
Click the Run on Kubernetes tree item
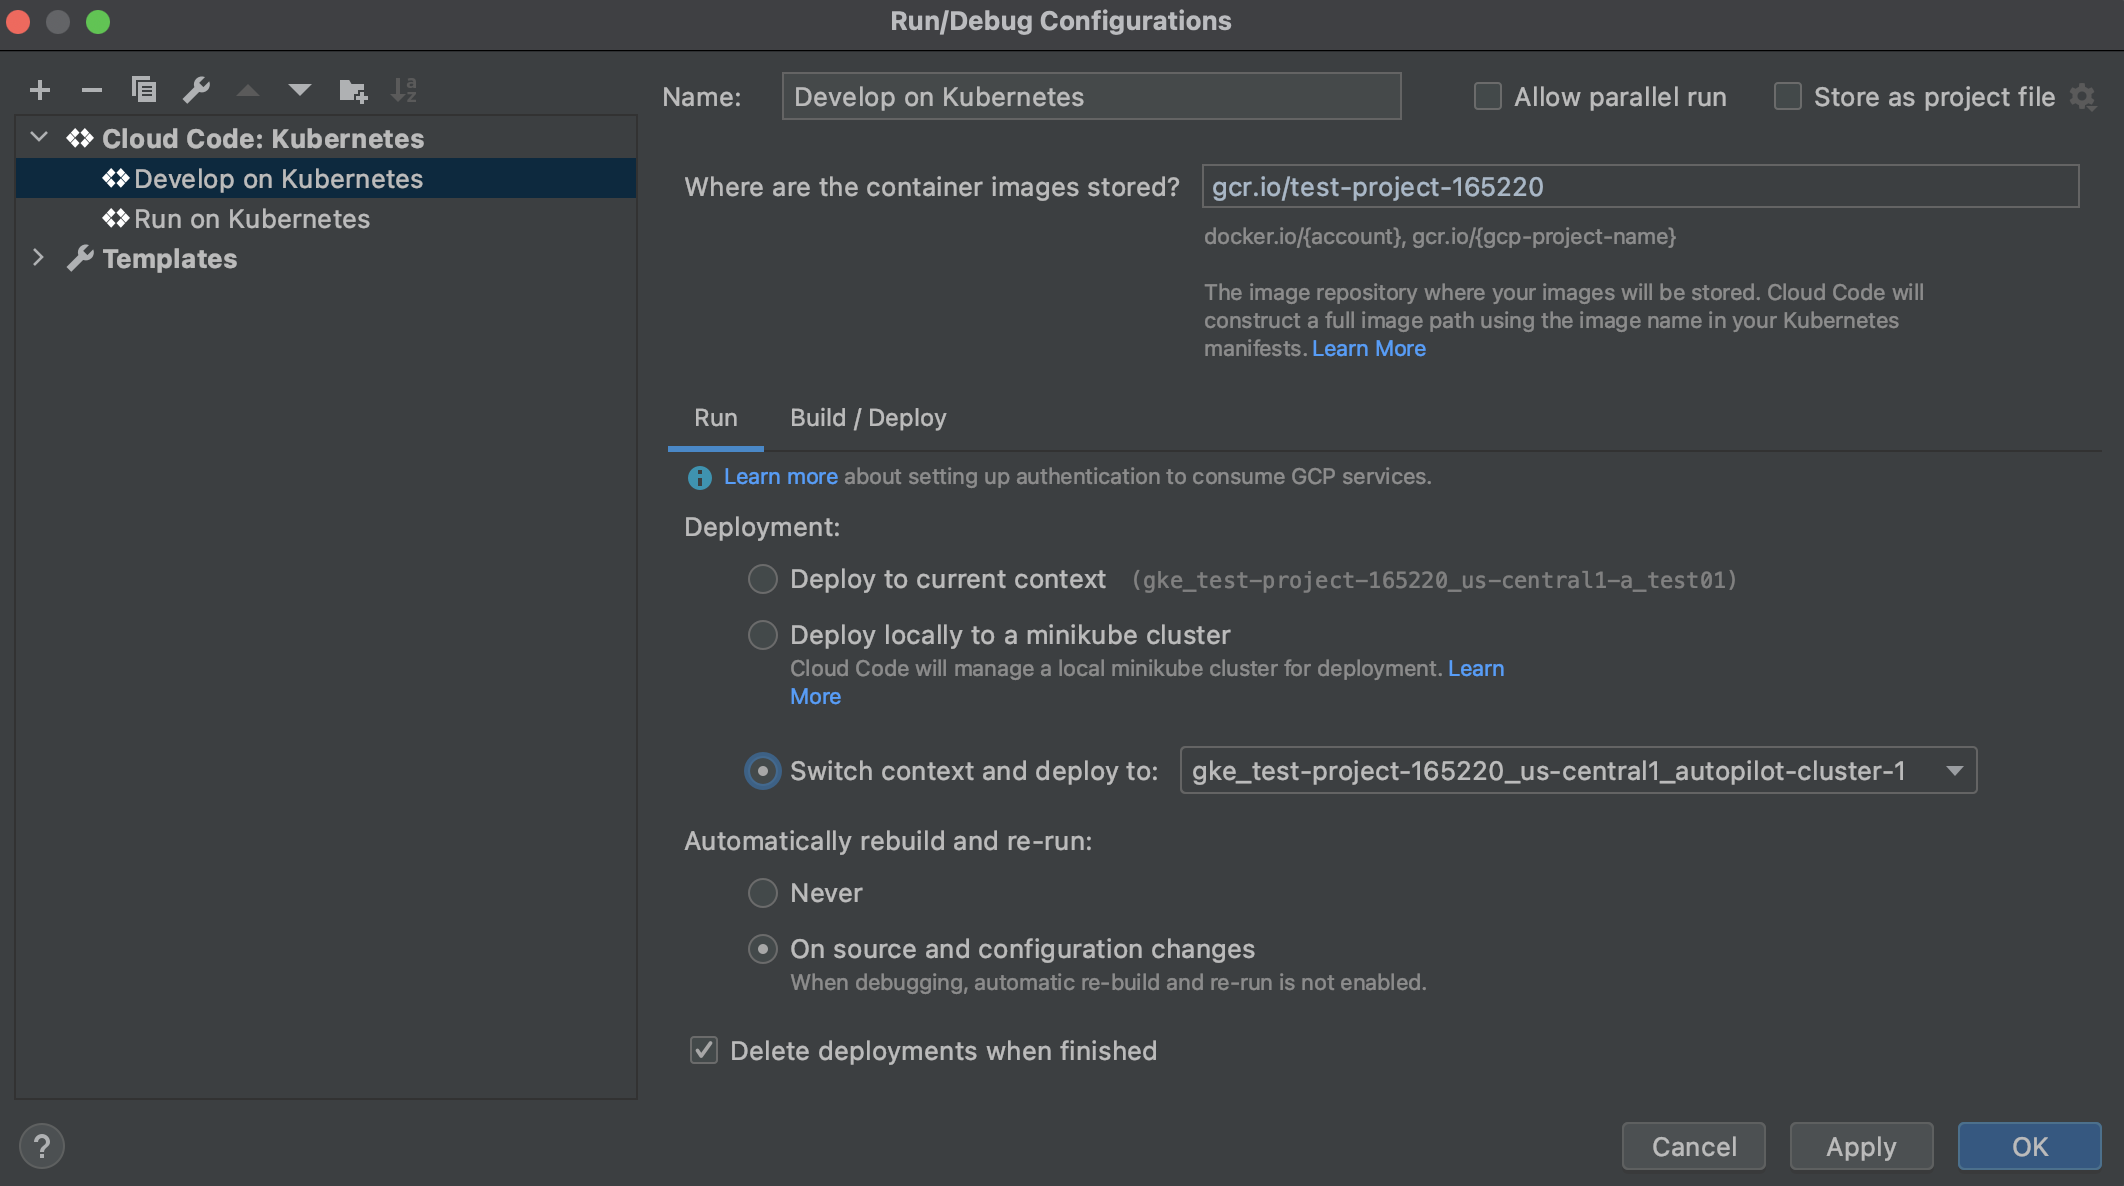click(x=251, y=217)
